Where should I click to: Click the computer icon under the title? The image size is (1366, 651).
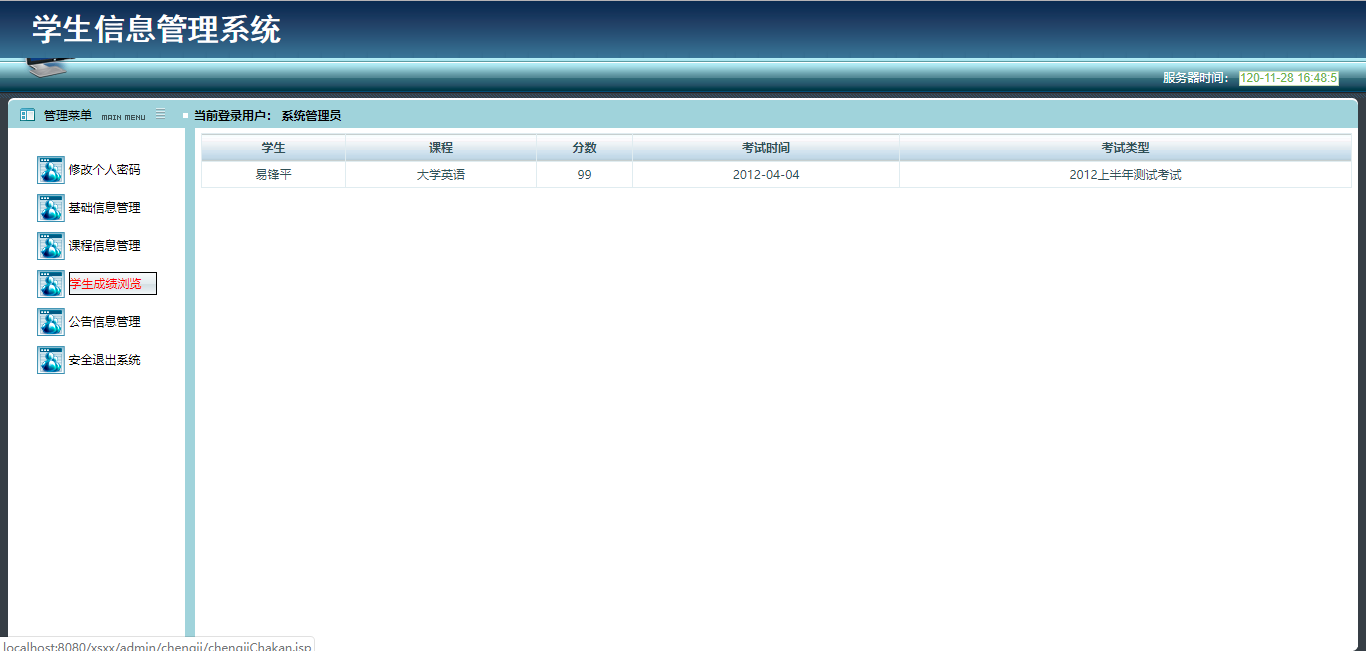coord(50,67)
